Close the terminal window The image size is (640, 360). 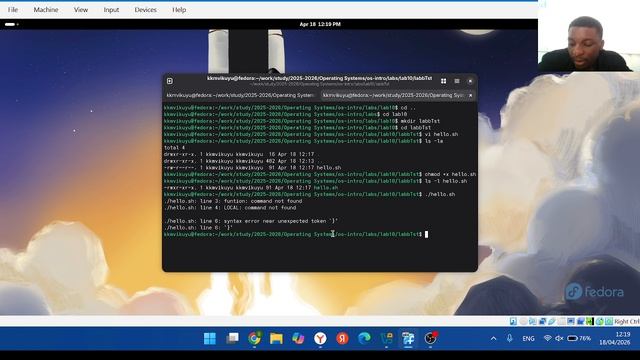470,81
